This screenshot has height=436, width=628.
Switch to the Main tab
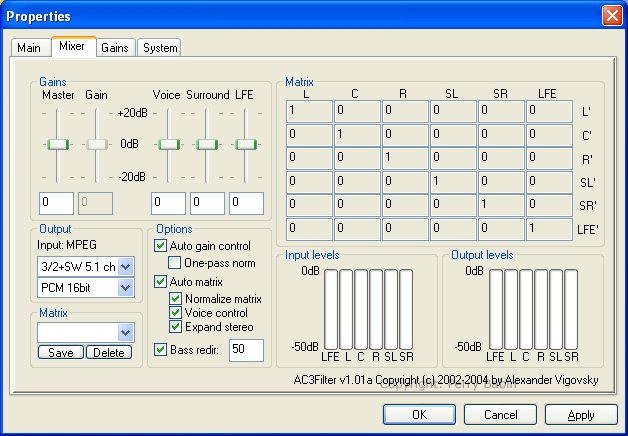tap(29, 48)
